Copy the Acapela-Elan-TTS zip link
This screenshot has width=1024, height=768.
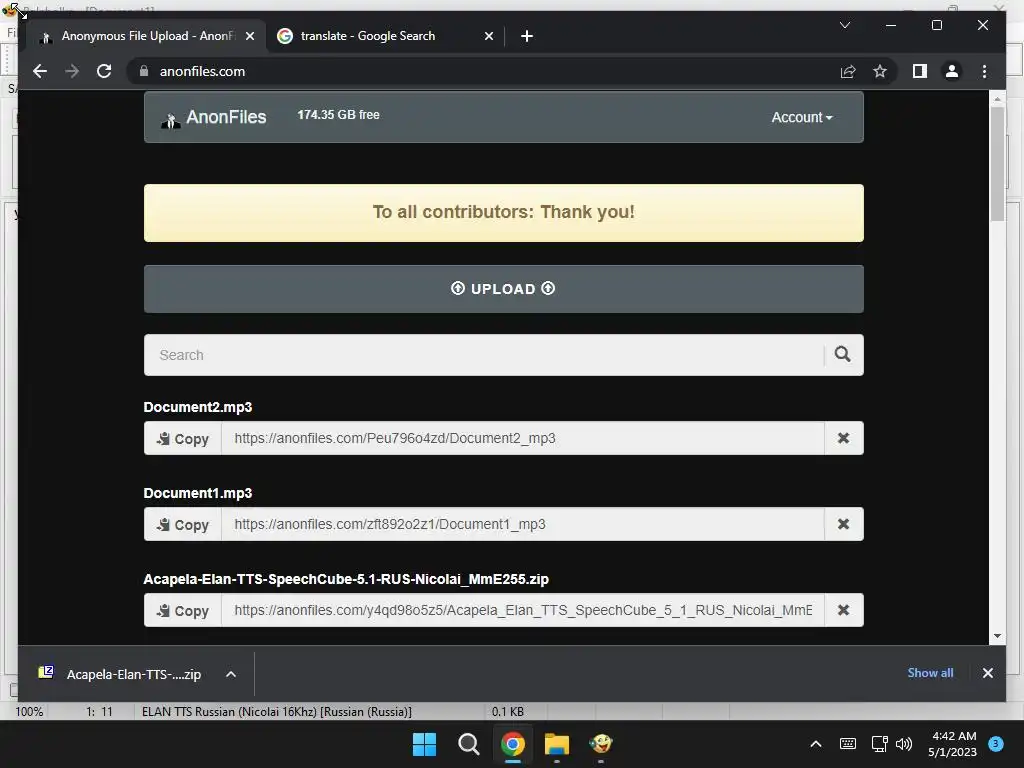click(x=183, y=610)
